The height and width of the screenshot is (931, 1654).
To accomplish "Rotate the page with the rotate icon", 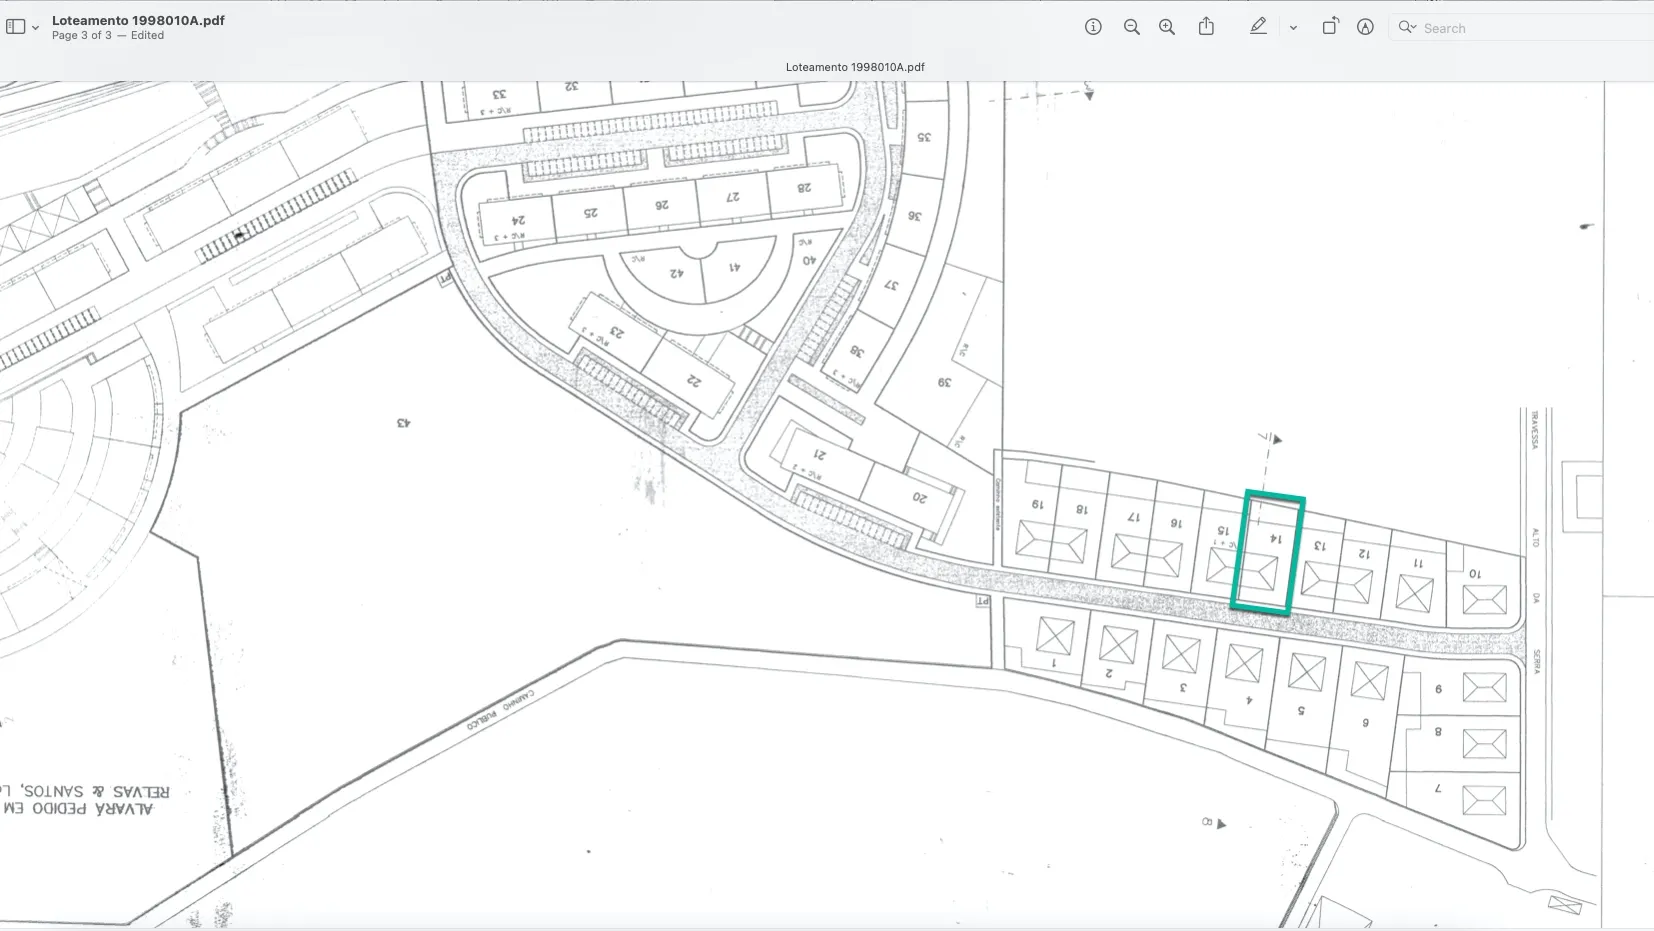I will pyautogui.click(x=1330, y=27).
